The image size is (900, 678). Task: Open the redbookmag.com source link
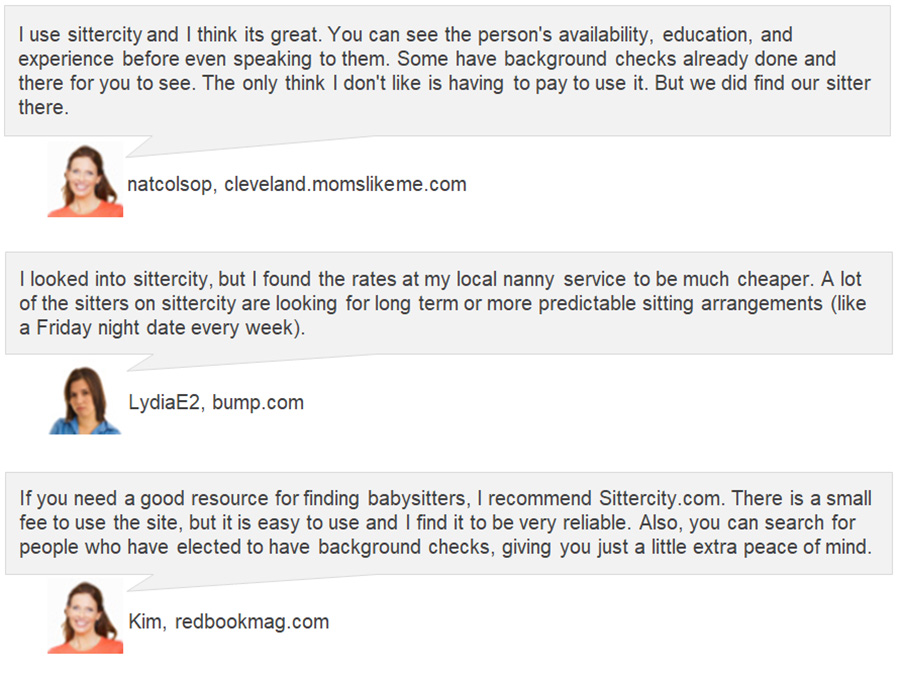click(252, 622)
